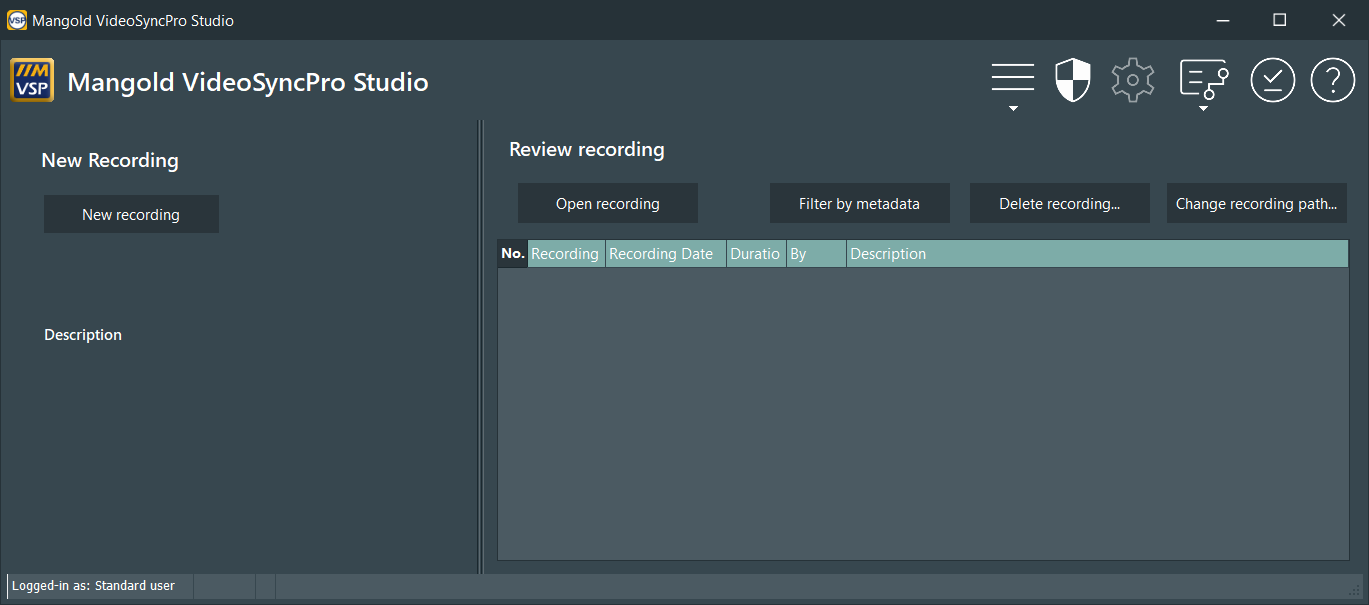The image size is (1369, 605).
Task: Click Delete recording... button
Action: coord(1059,203)
